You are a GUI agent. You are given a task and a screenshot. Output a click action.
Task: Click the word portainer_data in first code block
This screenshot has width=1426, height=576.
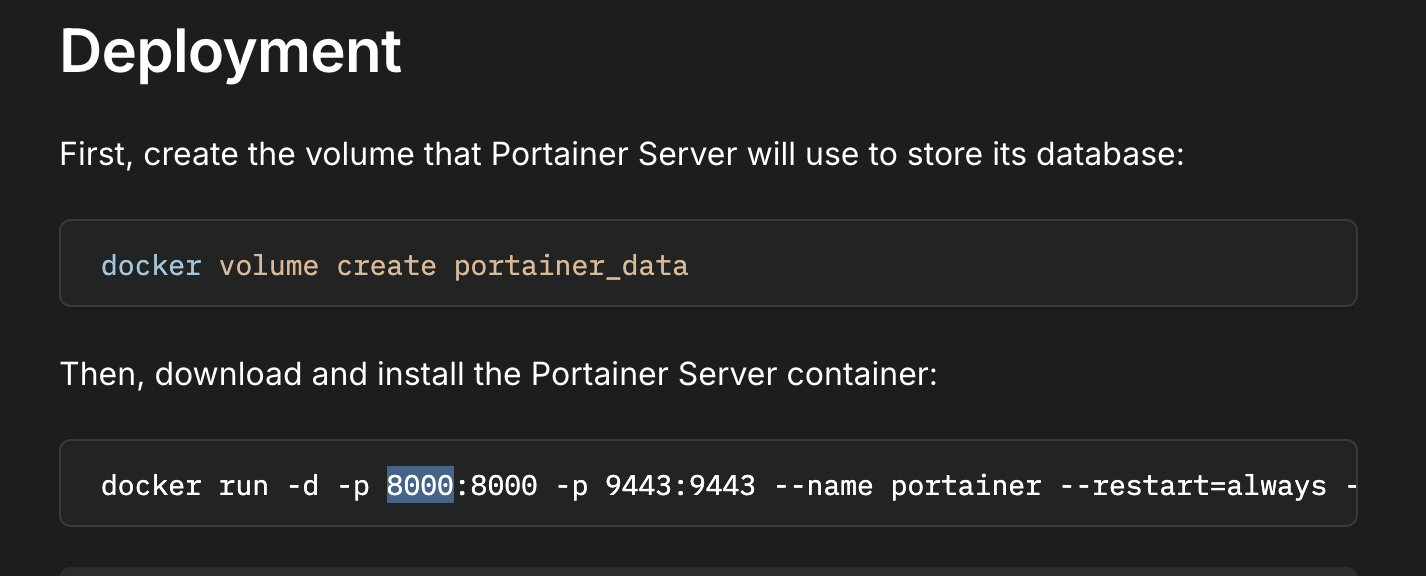point(571,267)
